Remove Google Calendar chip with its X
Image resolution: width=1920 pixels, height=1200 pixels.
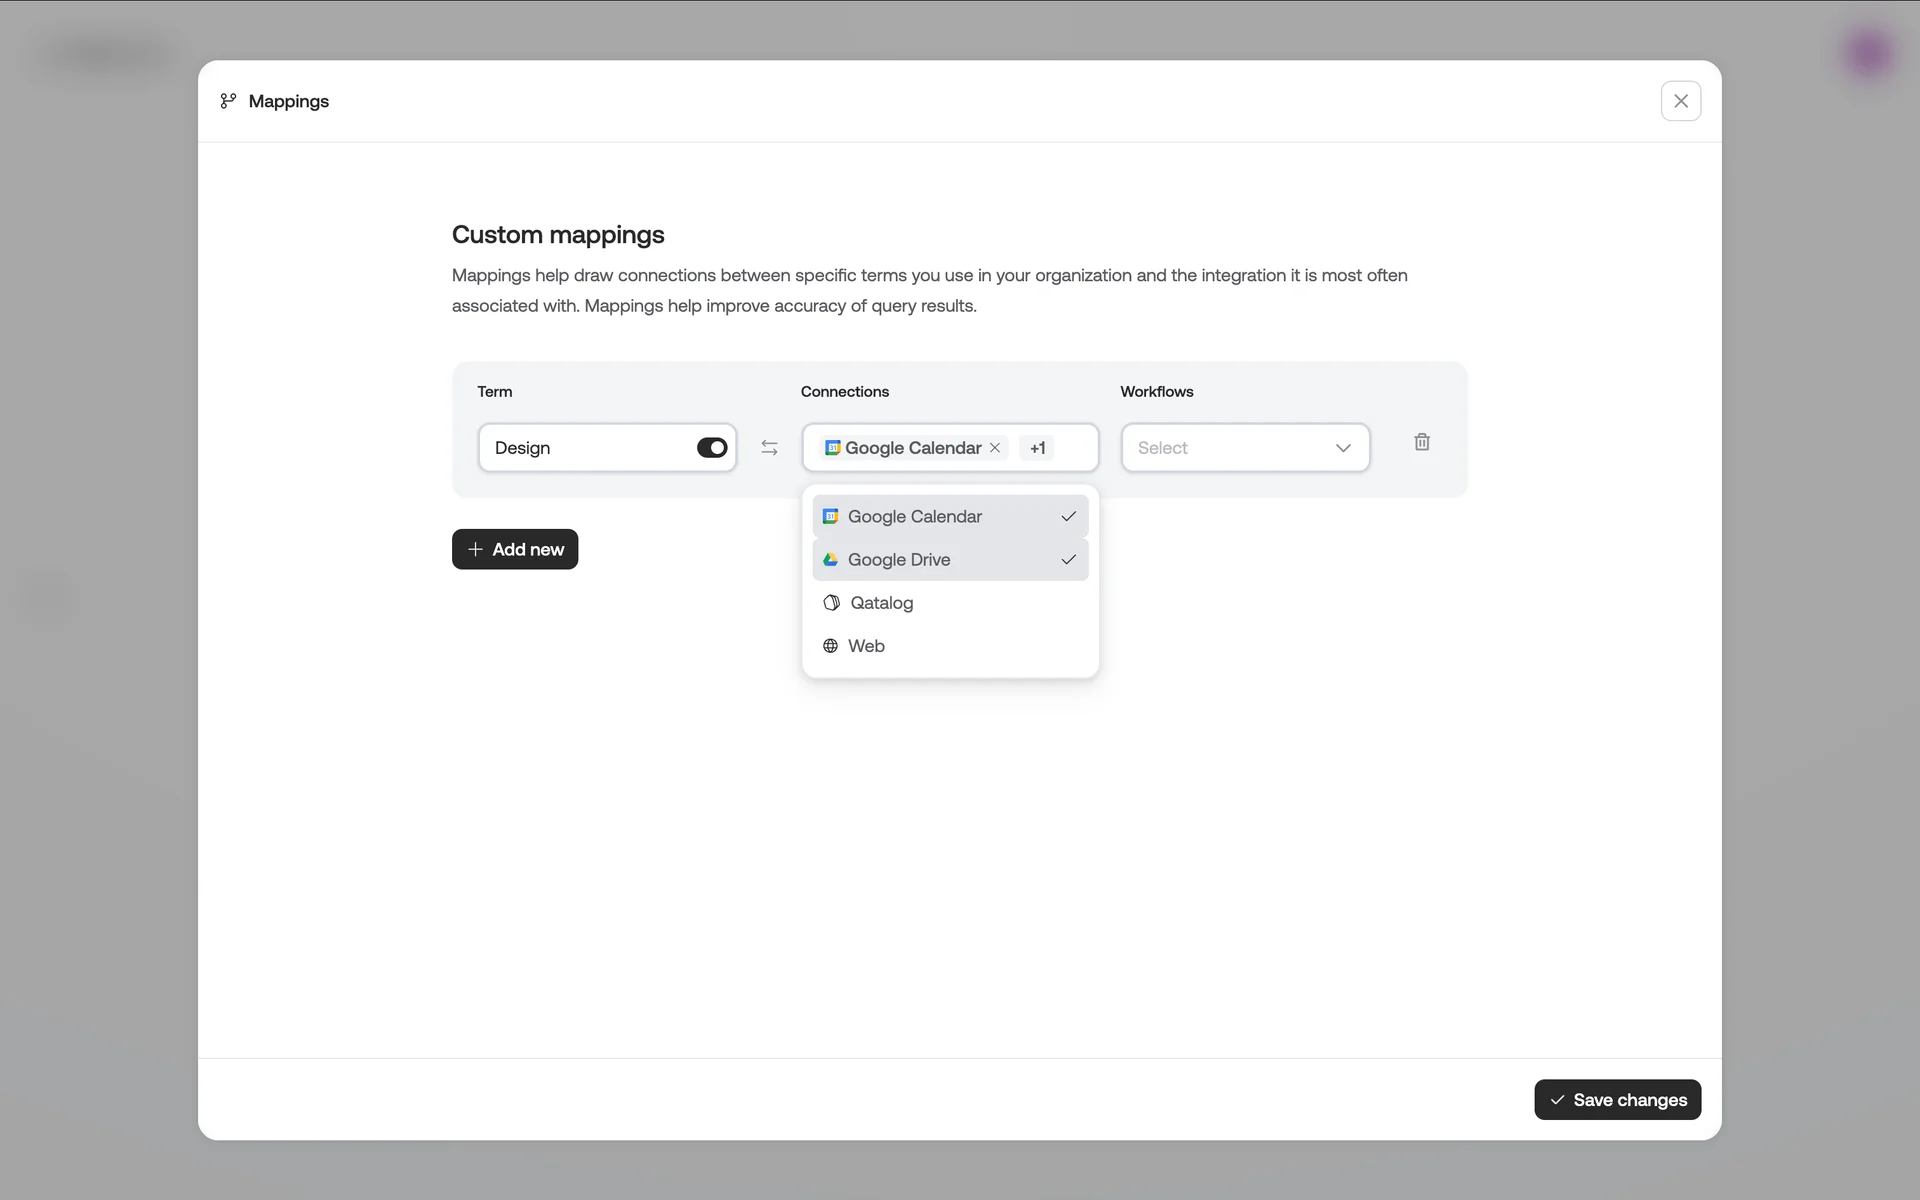pyautogui.click(x=995, y=448)
